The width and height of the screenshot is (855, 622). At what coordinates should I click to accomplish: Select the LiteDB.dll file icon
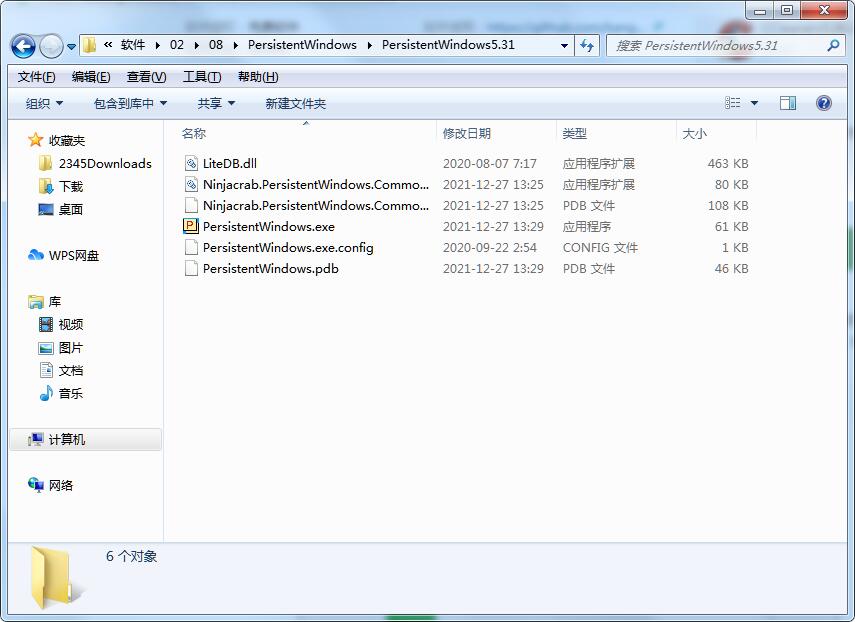(191, 164)
